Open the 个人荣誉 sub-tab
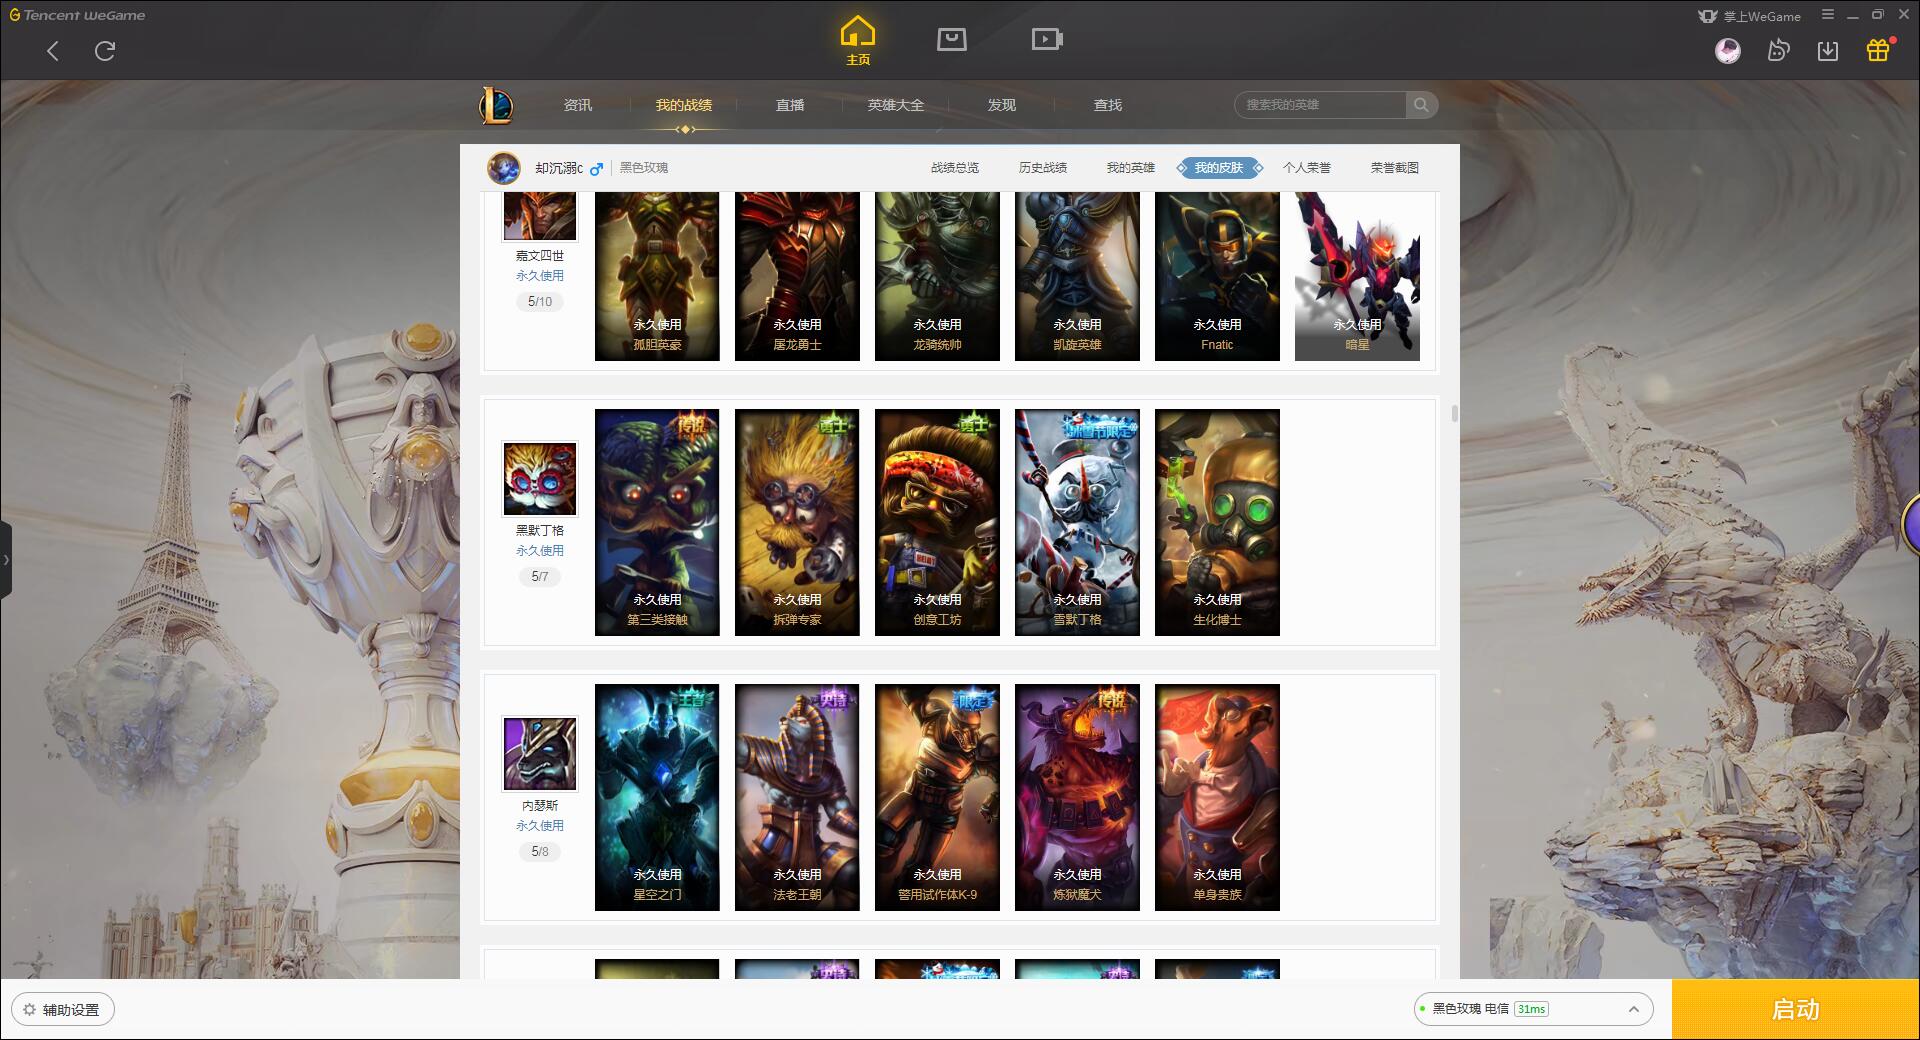 coord(1307,168)
